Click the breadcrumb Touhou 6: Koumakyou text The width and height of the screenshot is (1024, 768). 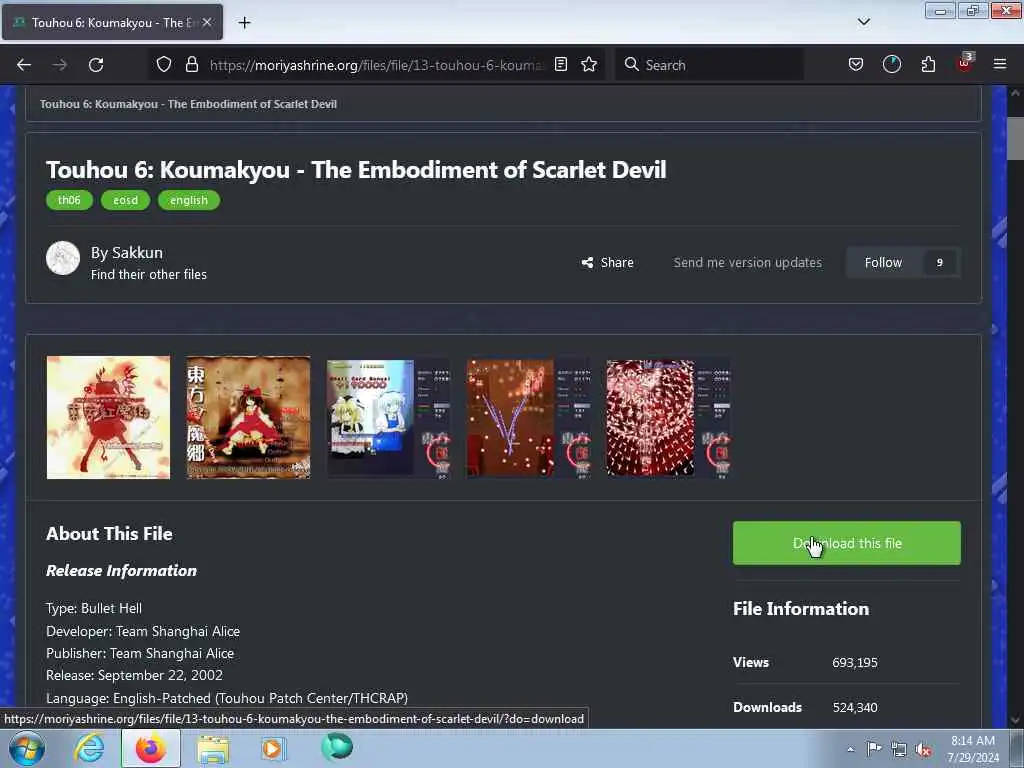click(188, 104)
